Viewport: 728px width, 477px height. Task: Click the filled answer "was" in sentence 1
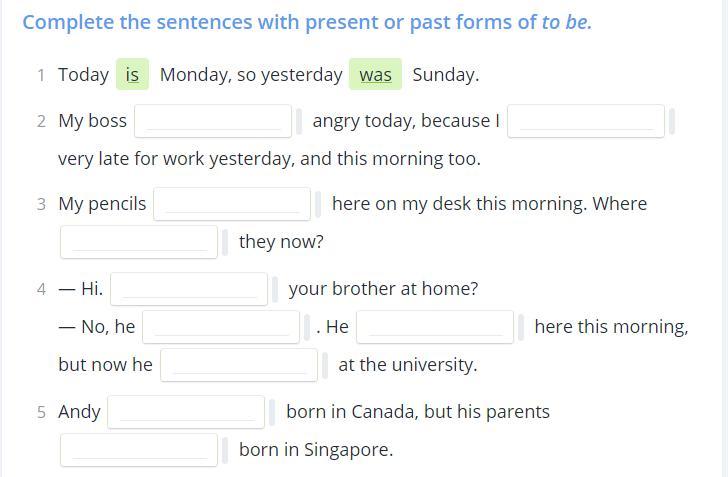click(376, 75)
